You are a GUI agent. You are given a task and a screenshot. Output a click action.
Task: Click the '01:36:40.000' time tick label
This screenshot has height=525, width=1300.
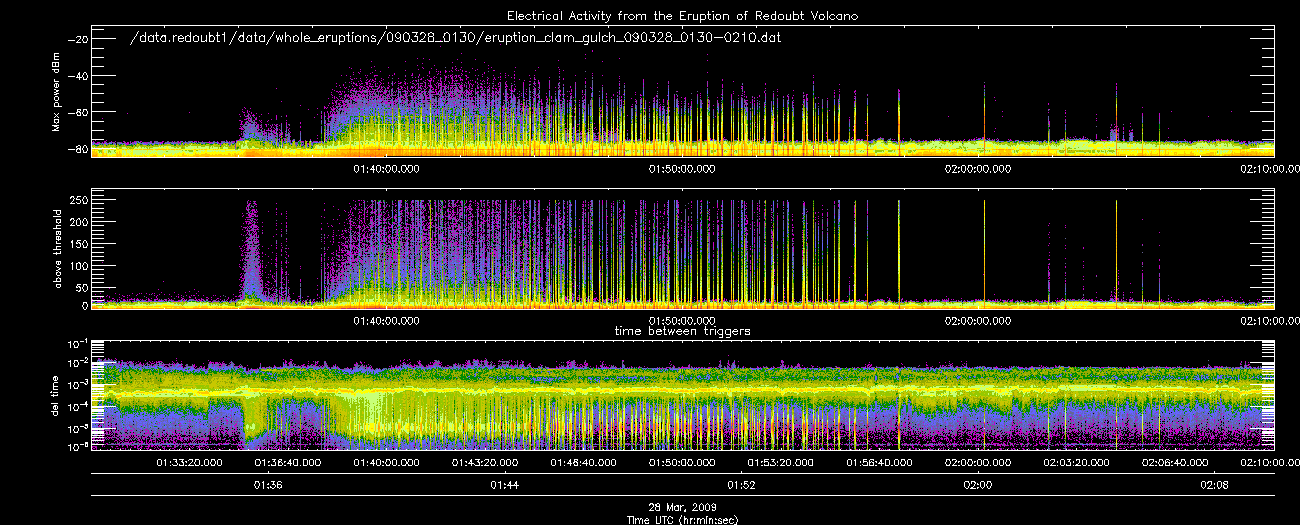coord(288,463)
